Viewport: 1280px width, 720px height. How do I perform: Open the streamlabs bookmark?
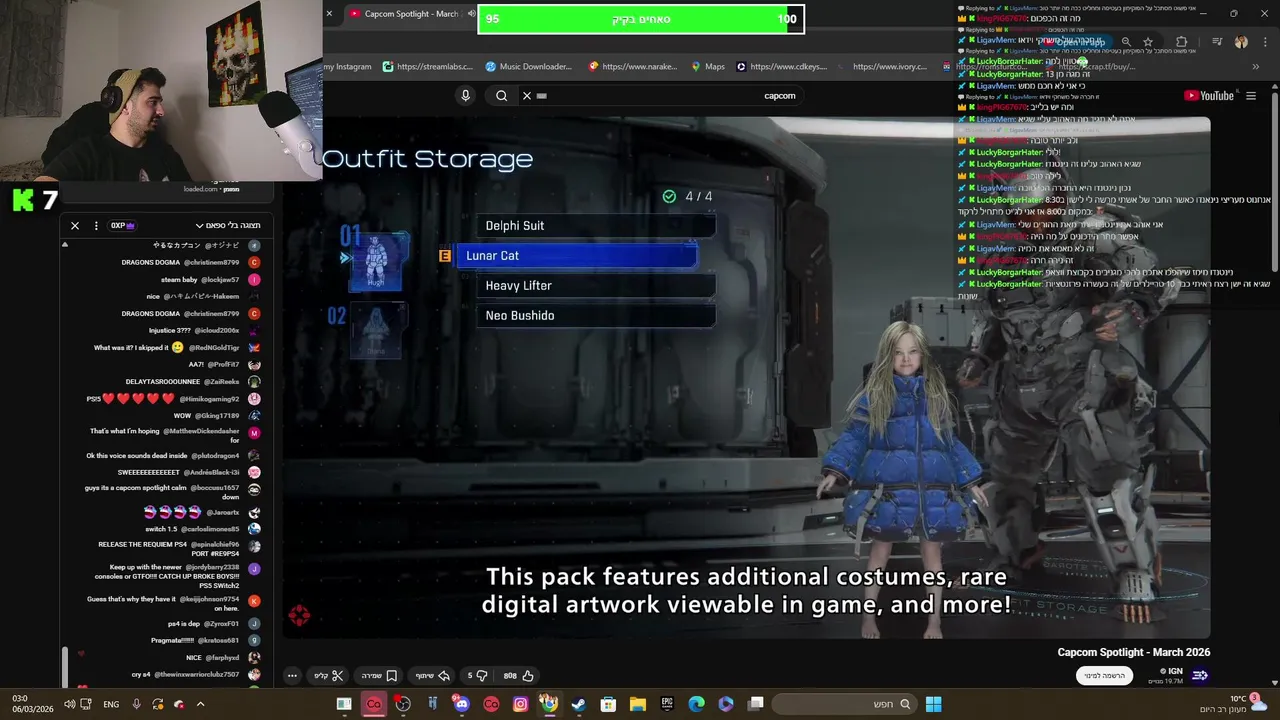point(427,67)
